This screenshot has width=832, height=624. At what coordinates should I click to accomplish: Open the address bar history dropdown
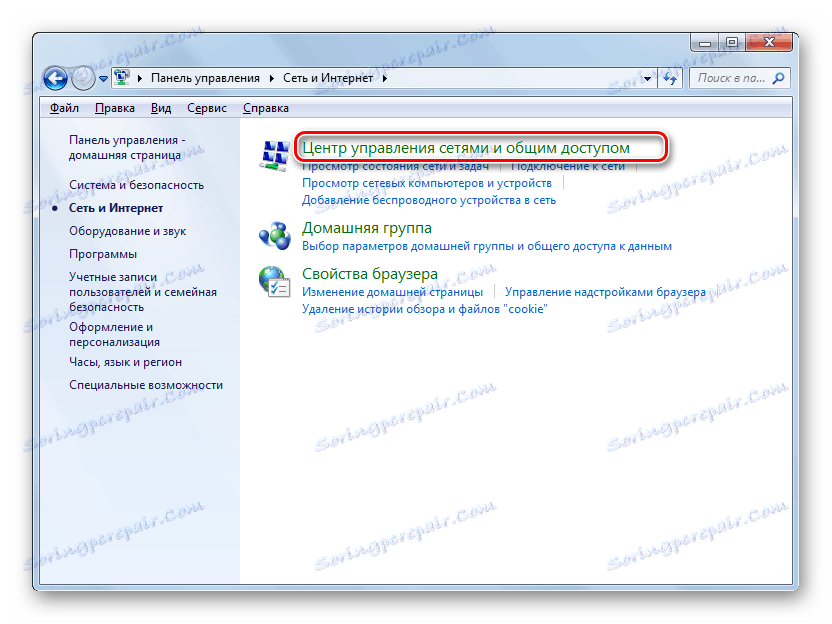[647, 79]
